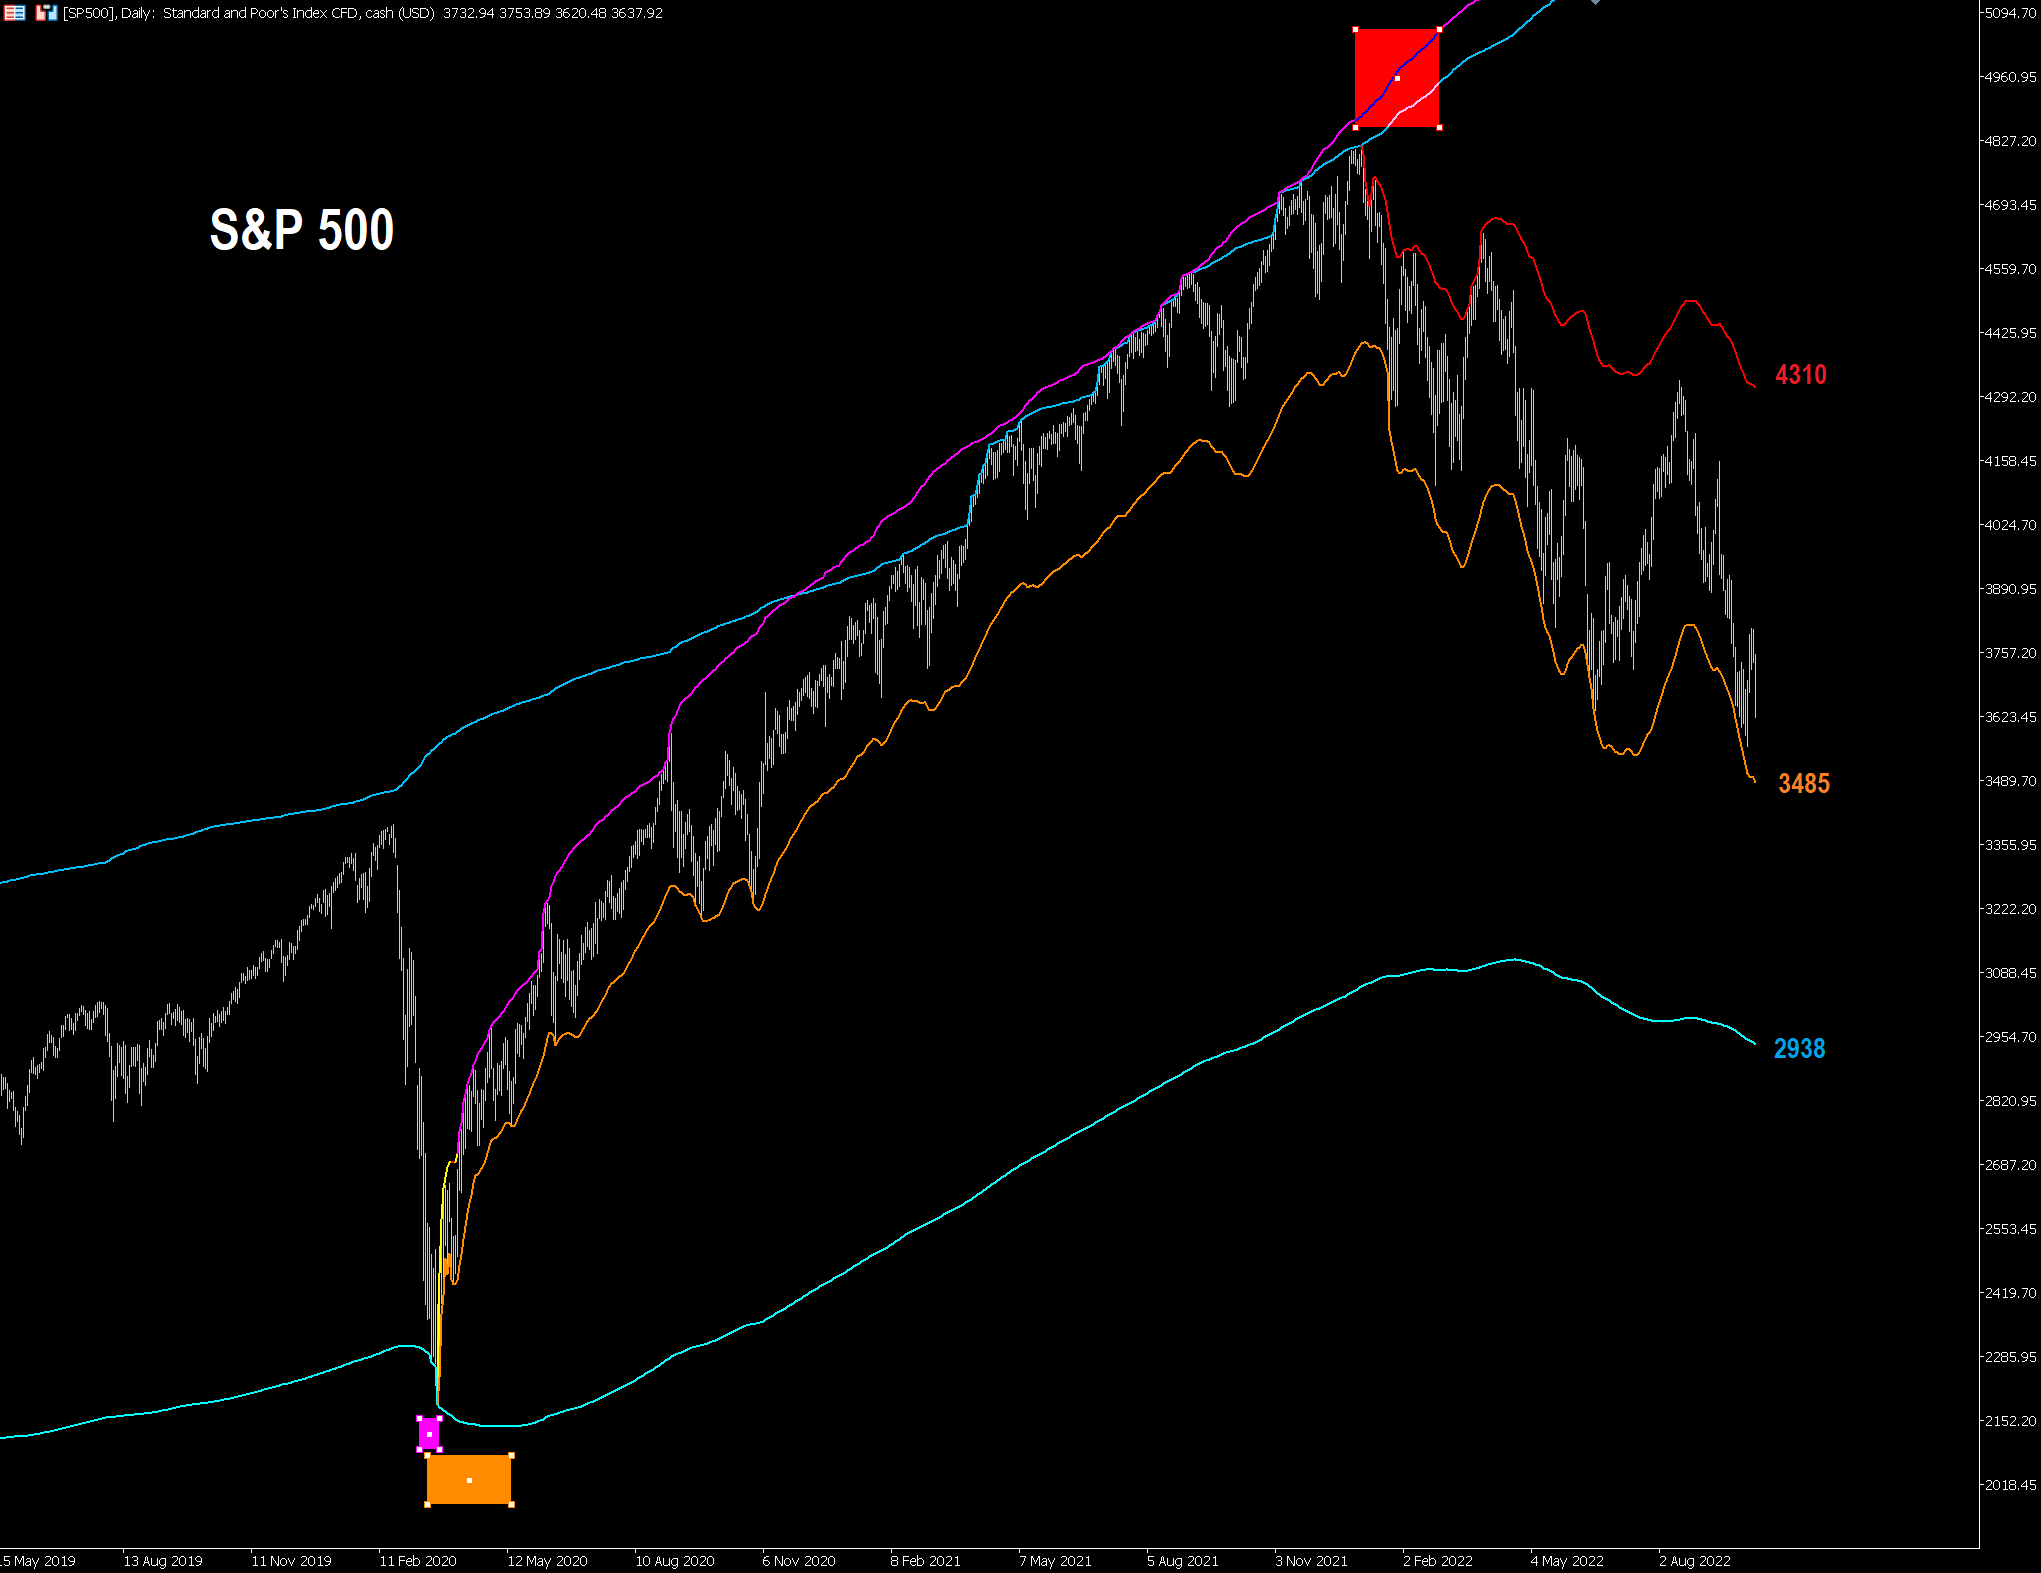This screenshot has width=2041, height=1573.
Task: Click the chart title '[SP500], Daily' text
Action: tap(108, 13)
